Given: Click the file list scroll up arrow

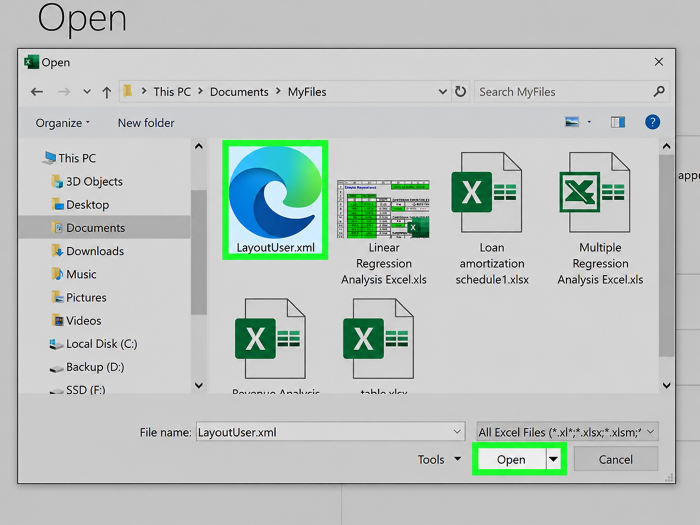Looking at the screenshot, I should pos(667,146).
